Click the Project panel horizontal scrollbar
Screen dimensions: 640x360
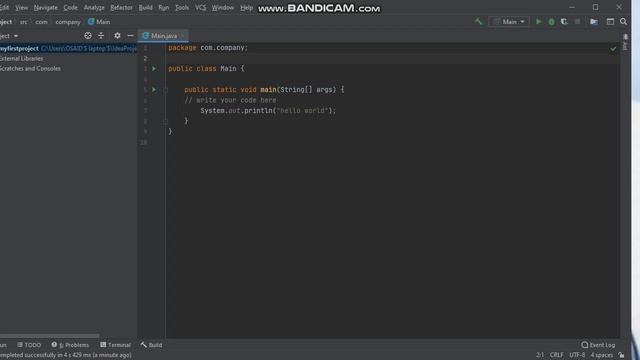(49, 336)
